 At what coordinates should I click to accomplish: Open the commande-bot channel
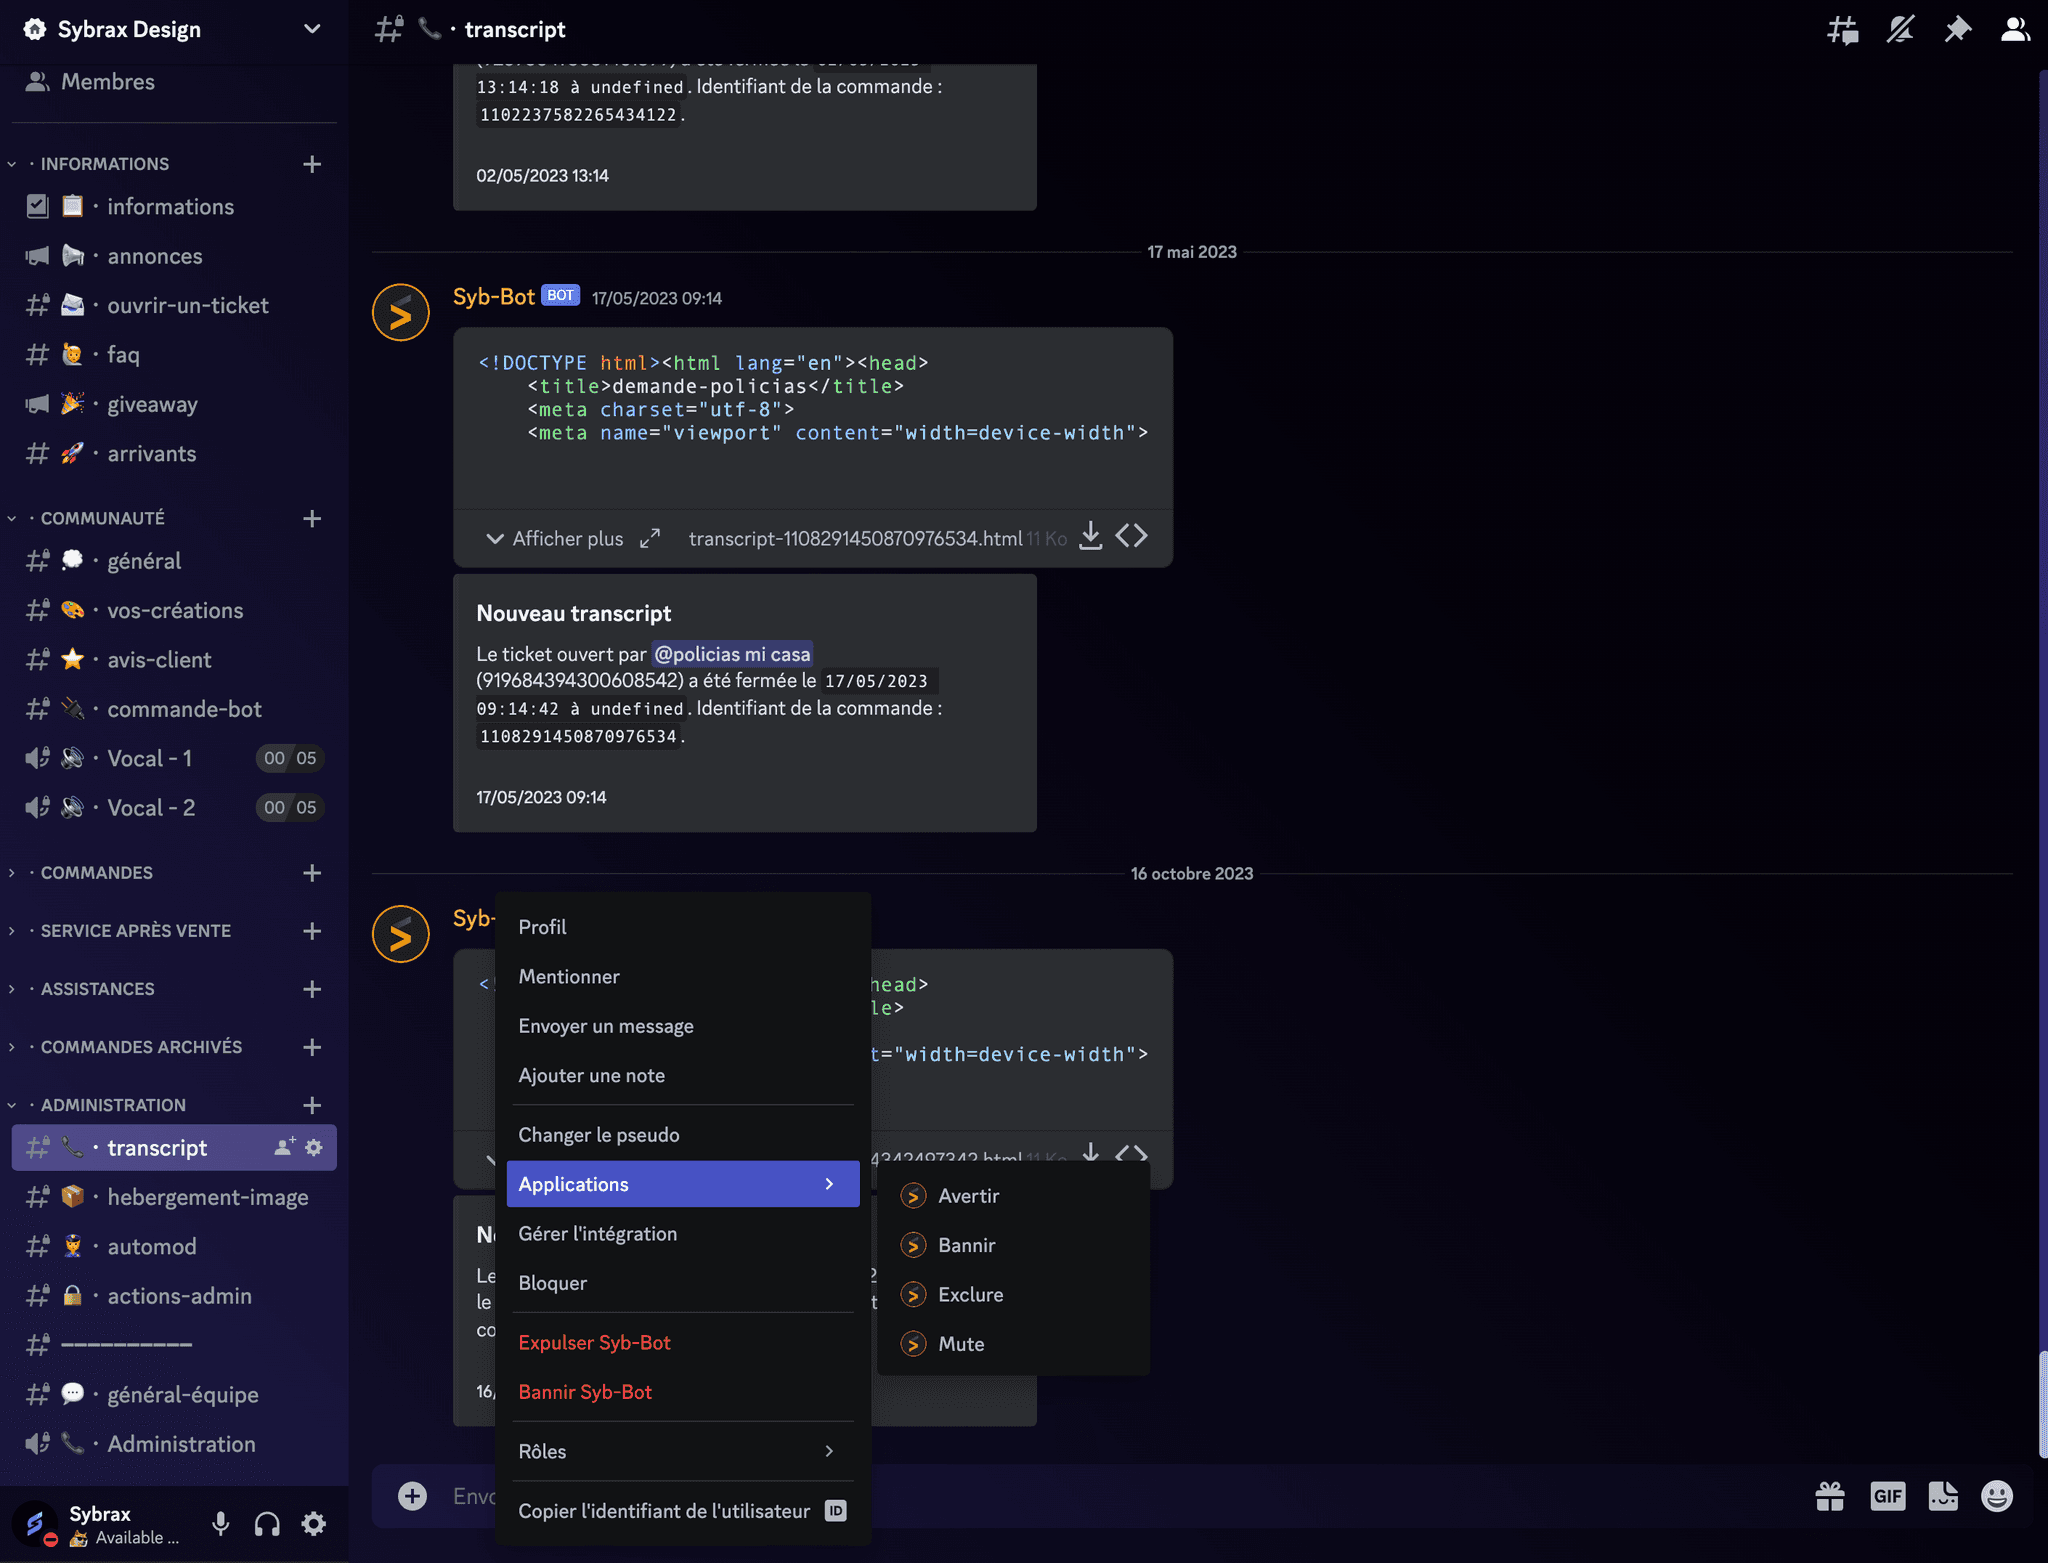(184, 709)
